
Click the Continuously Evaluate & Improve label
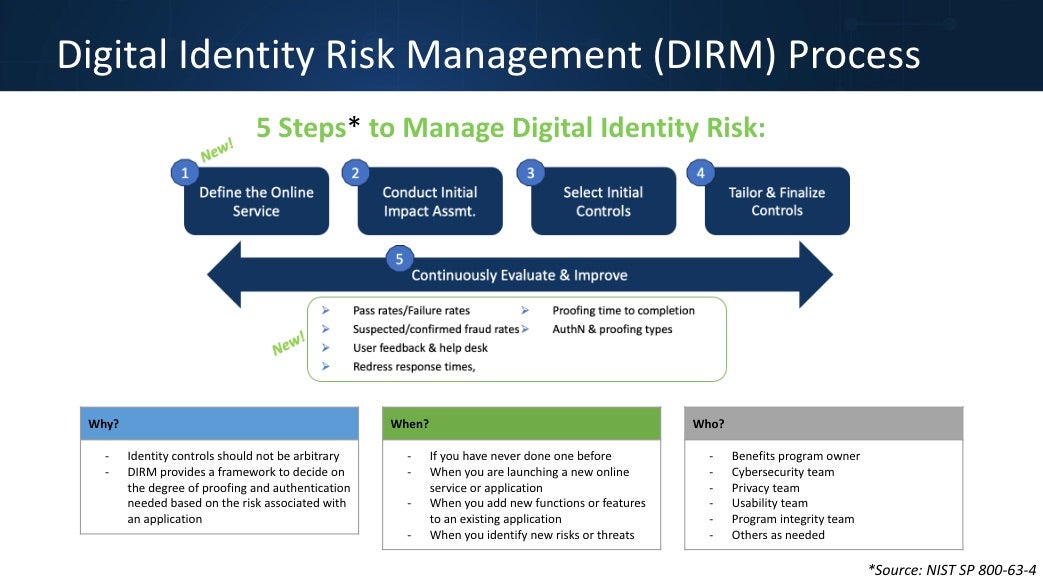tap(519, 275)
